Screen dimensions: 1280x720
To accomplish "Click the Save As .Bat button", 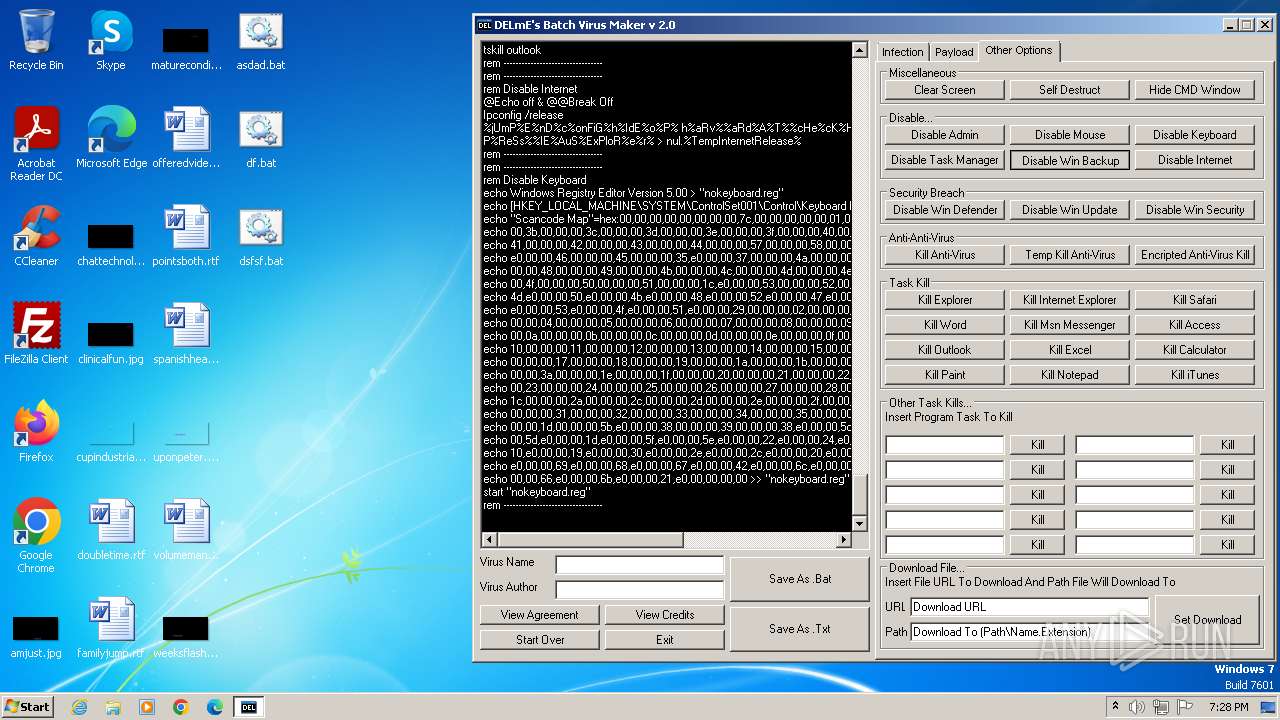I will point(799,579).
